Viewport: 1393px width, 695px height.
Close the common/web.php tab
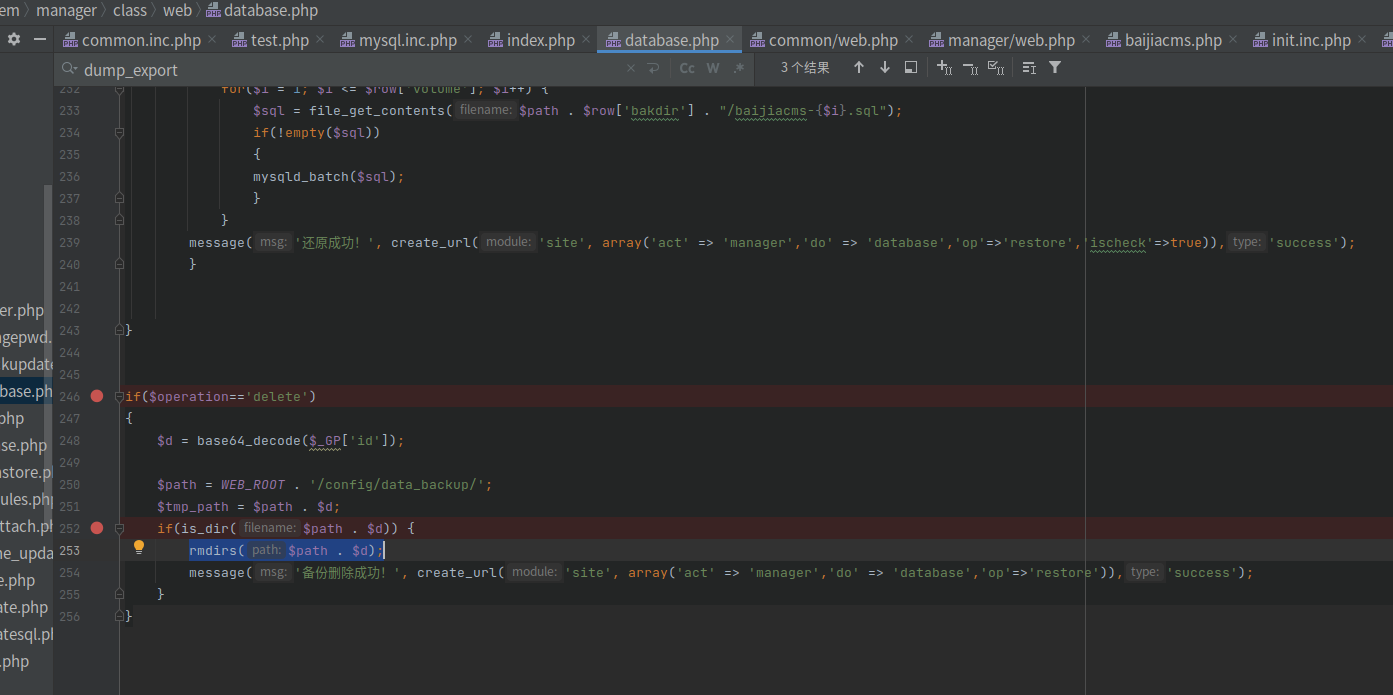[909, 40]
